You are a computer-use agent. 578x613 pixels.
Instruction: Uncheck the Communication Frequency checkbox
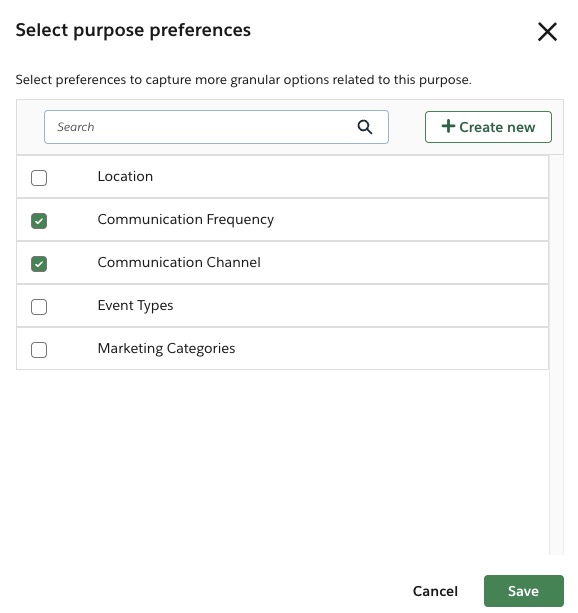click(x=39, y=221)
